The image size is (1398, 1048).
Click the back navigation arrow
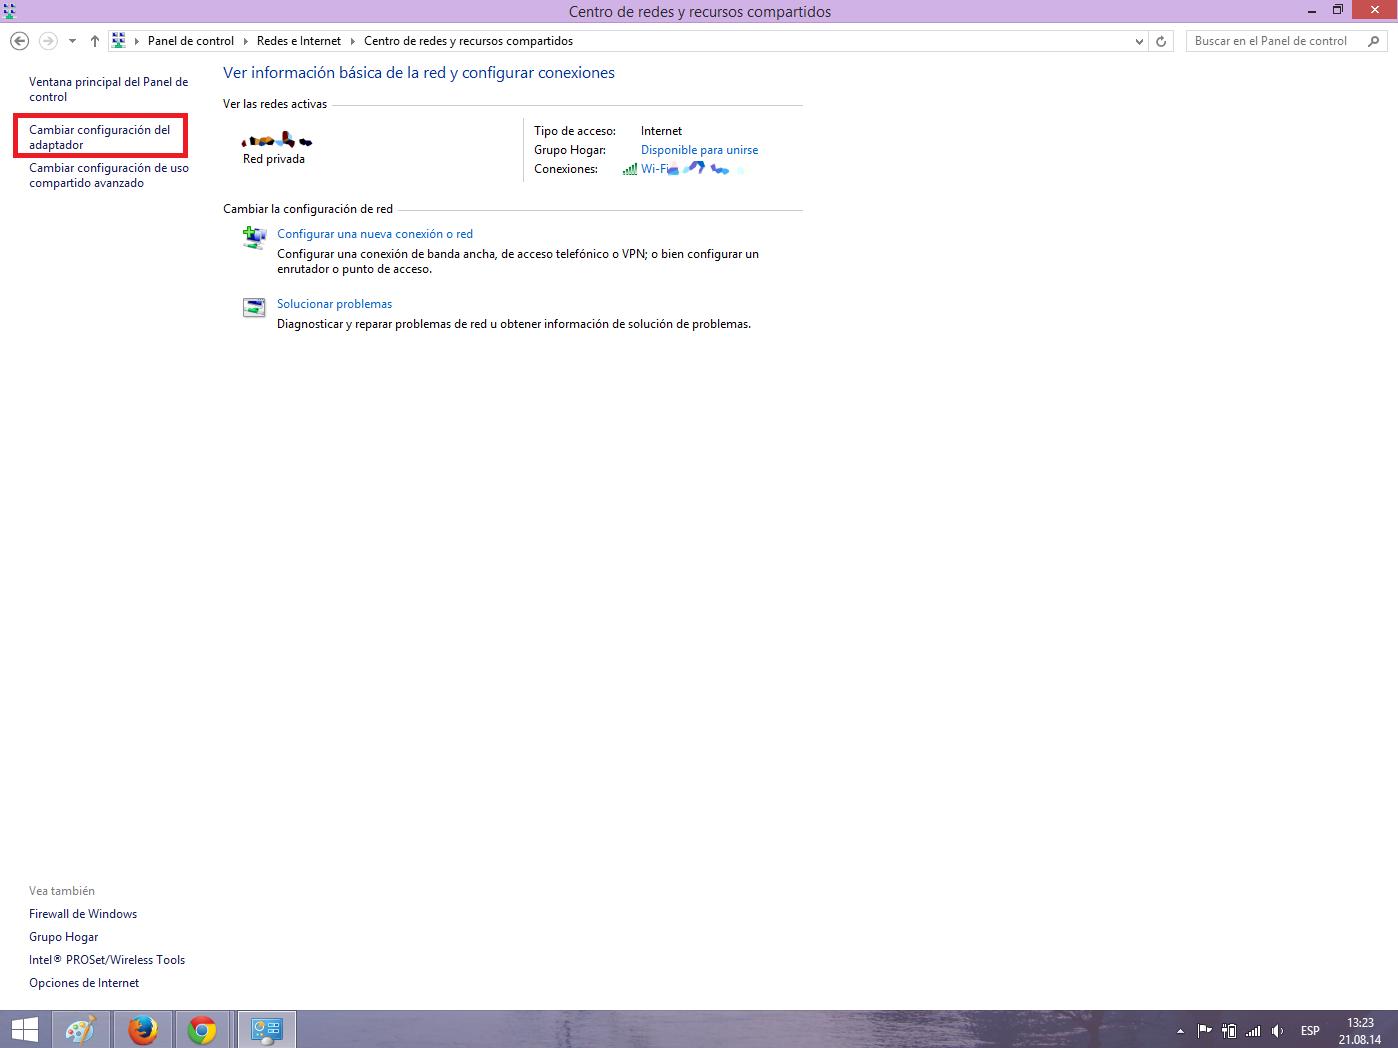pos(19,41)
